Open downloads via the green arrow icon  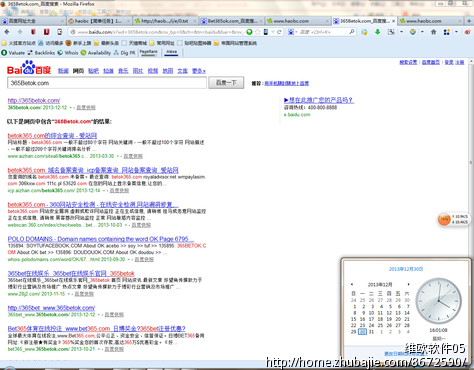coord(377,32)
